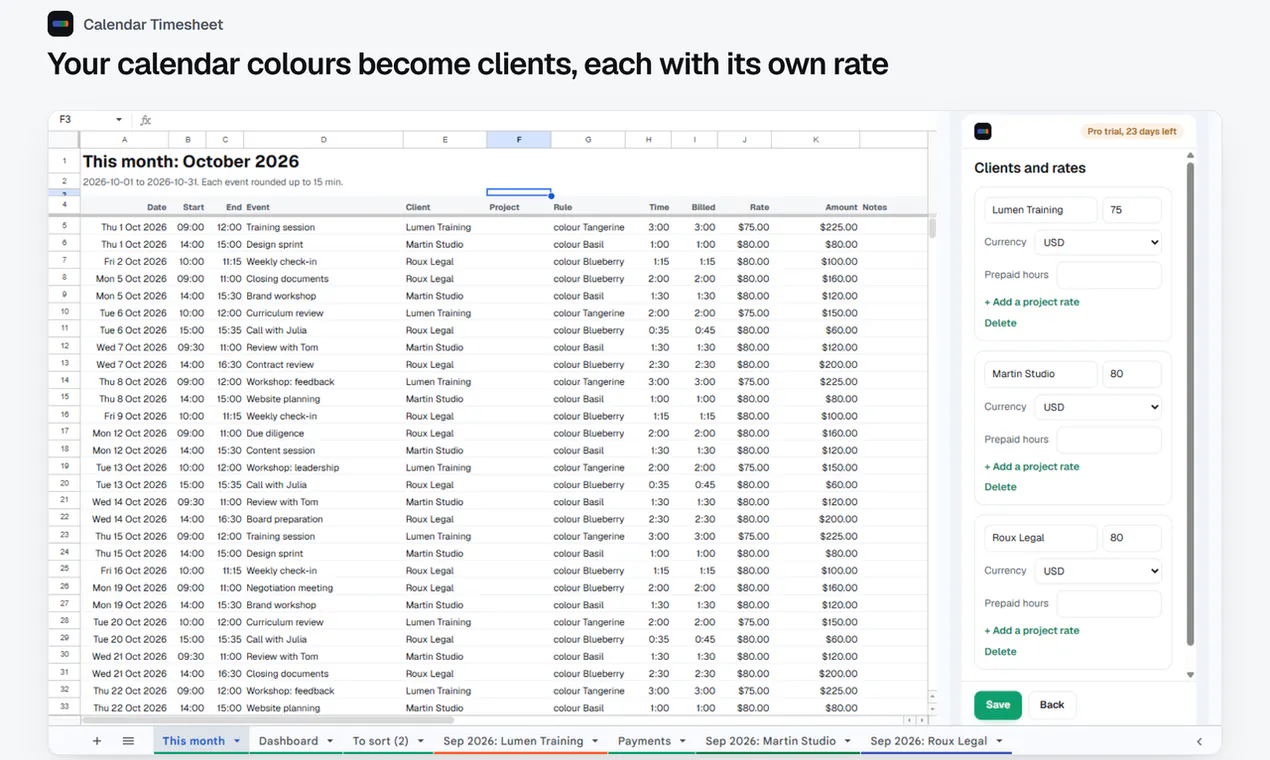Click the sidebar scrollbar up arrow
This screenshot has height=760, width=1270.
point(1190,155)
